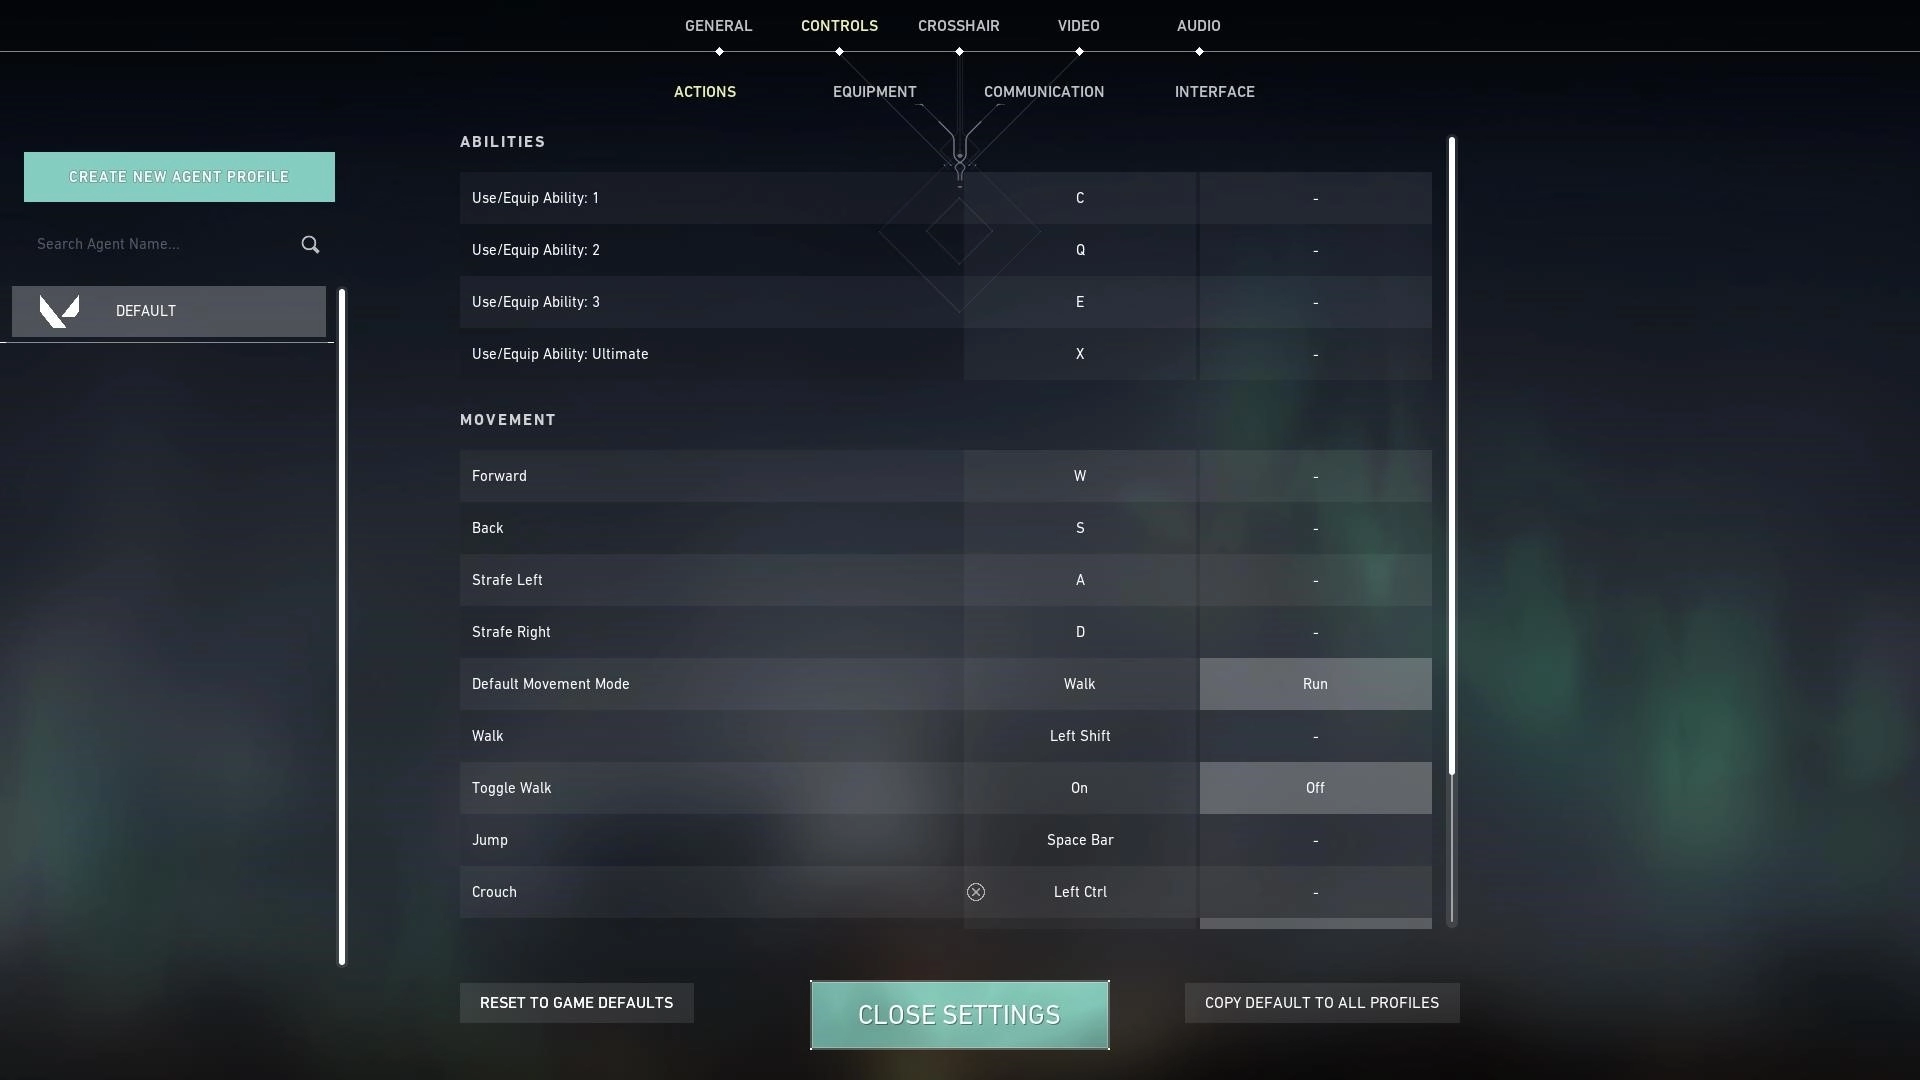
Task: Expand the COMMUNICATION controls sub-tab
Action: pyautogui.click(x=1043, y=91)
